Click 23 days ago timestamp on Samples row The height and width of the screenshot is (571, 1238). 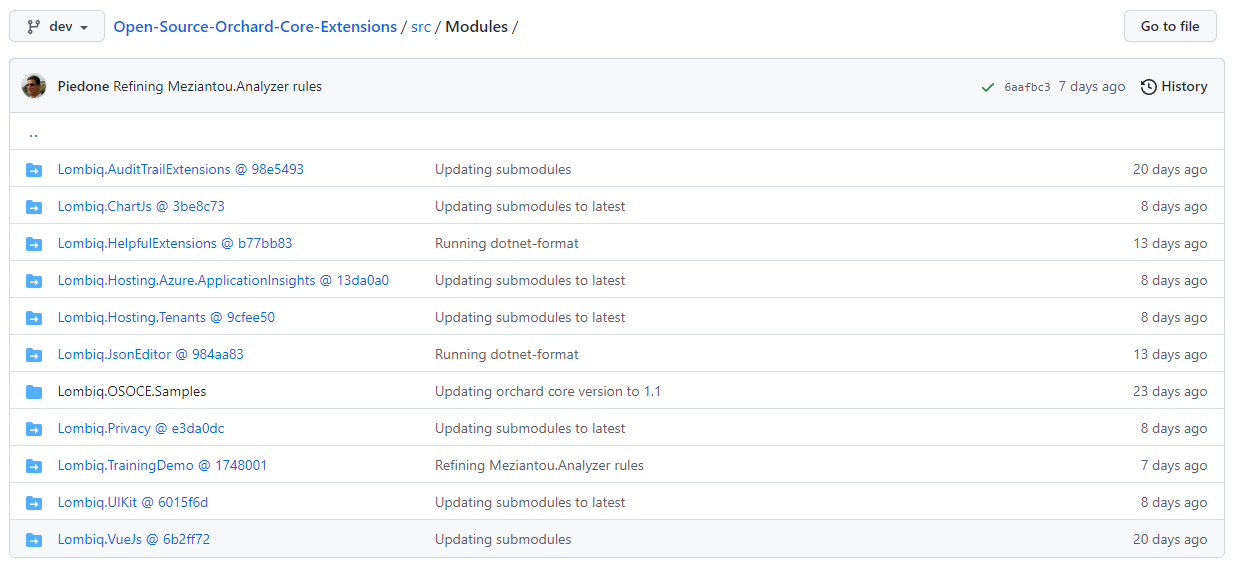(1170, 391)
